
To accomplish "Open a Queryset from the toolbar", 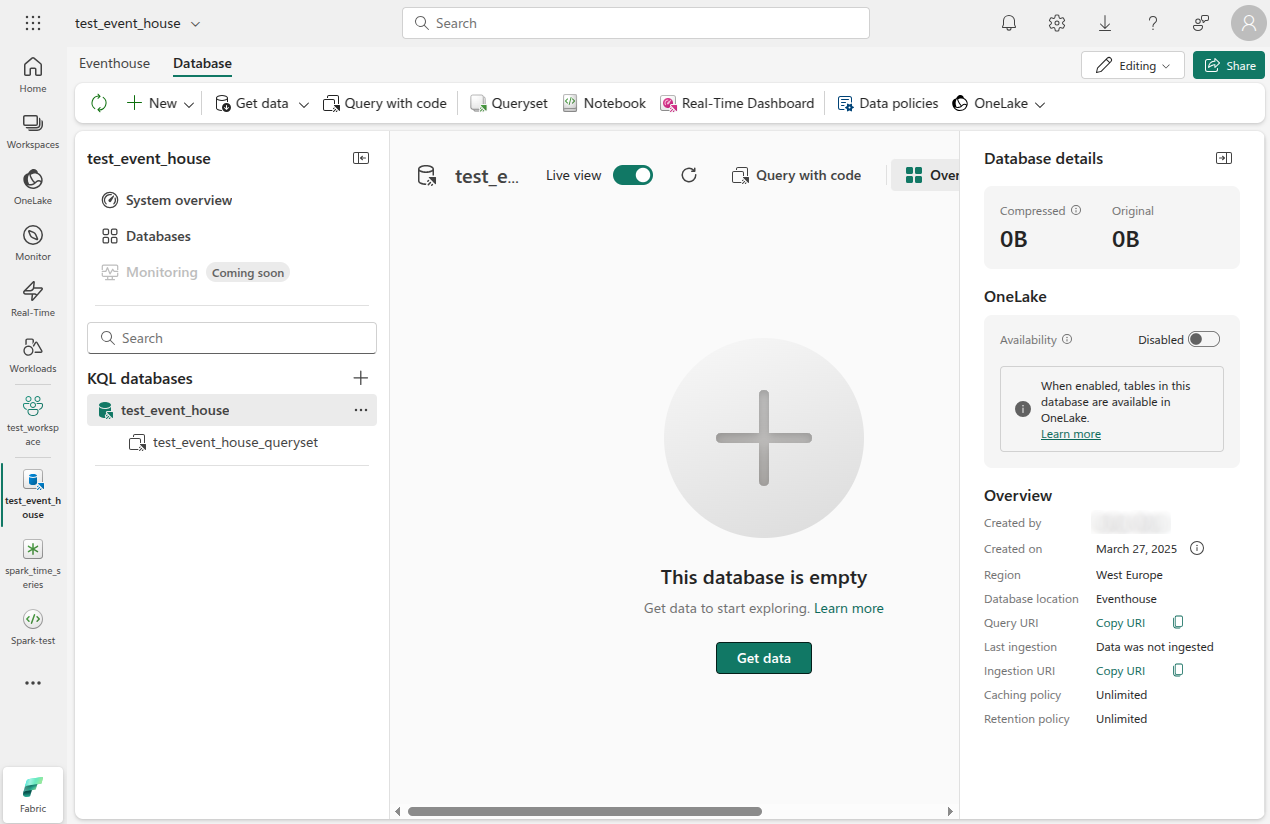I will pyautogui.click(x=508, y=103).
